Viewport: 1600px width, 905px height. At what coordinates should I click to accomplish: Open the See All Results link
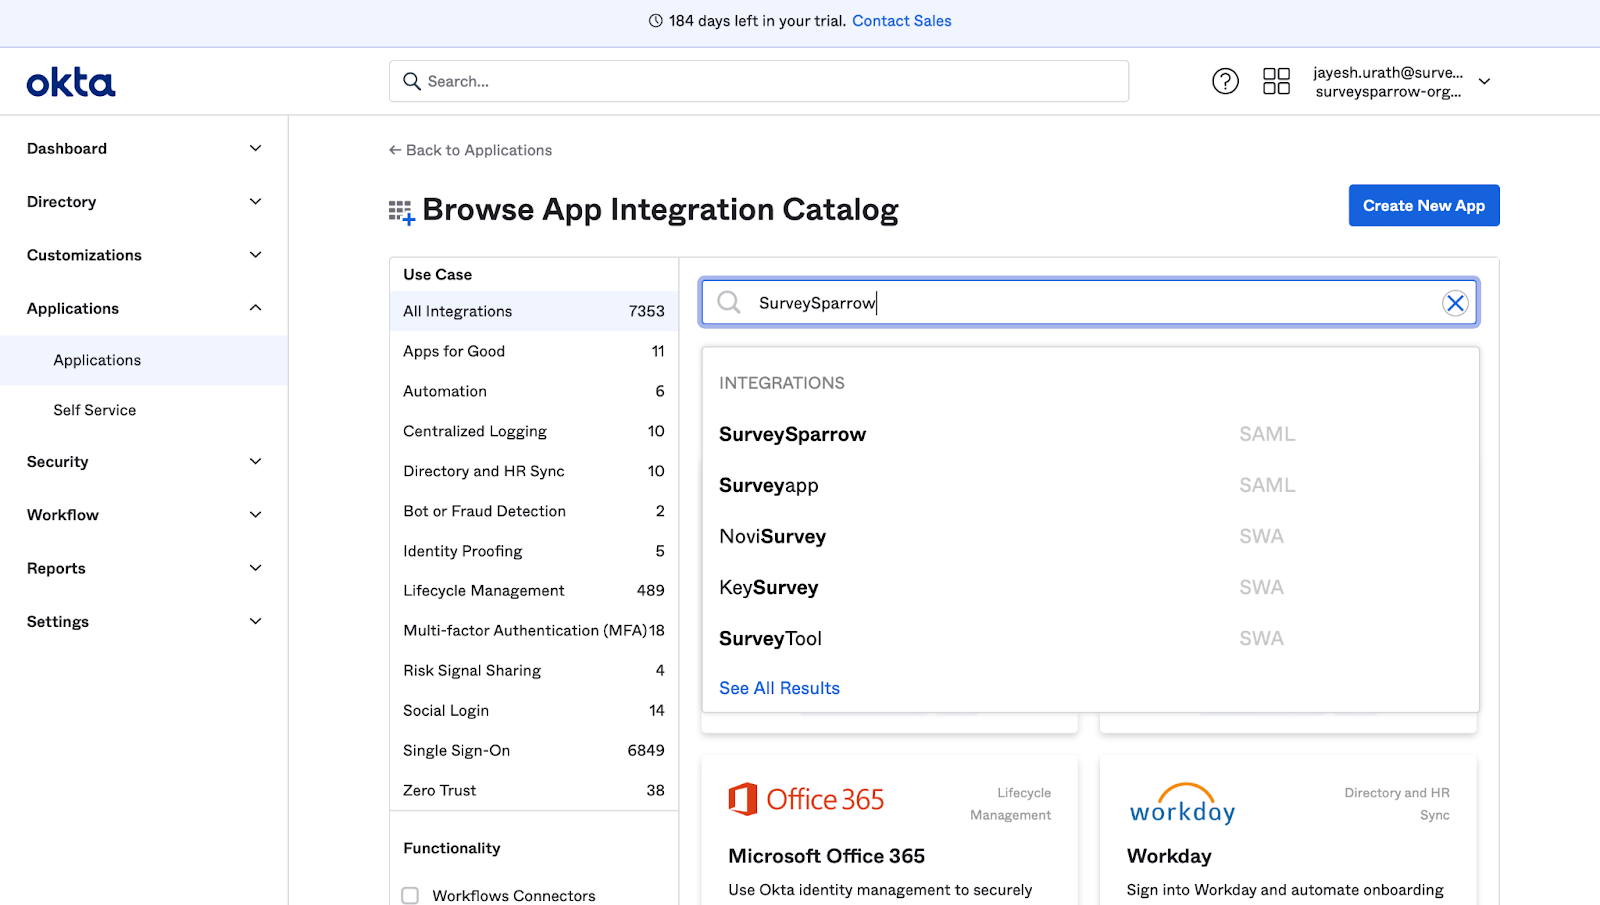[779, 688]
